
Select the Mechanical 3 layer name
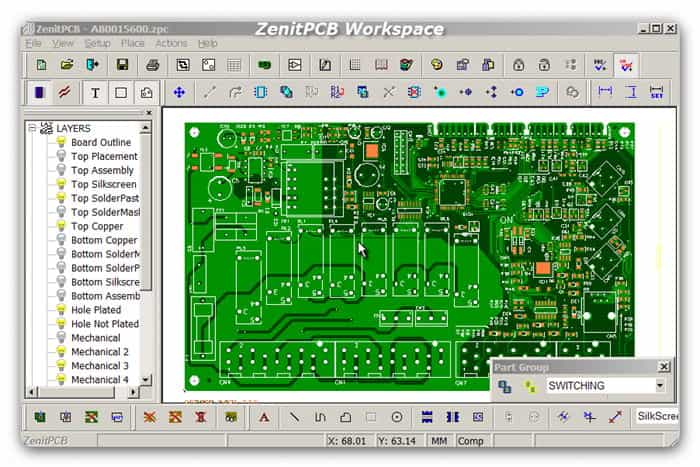(100, 365)
